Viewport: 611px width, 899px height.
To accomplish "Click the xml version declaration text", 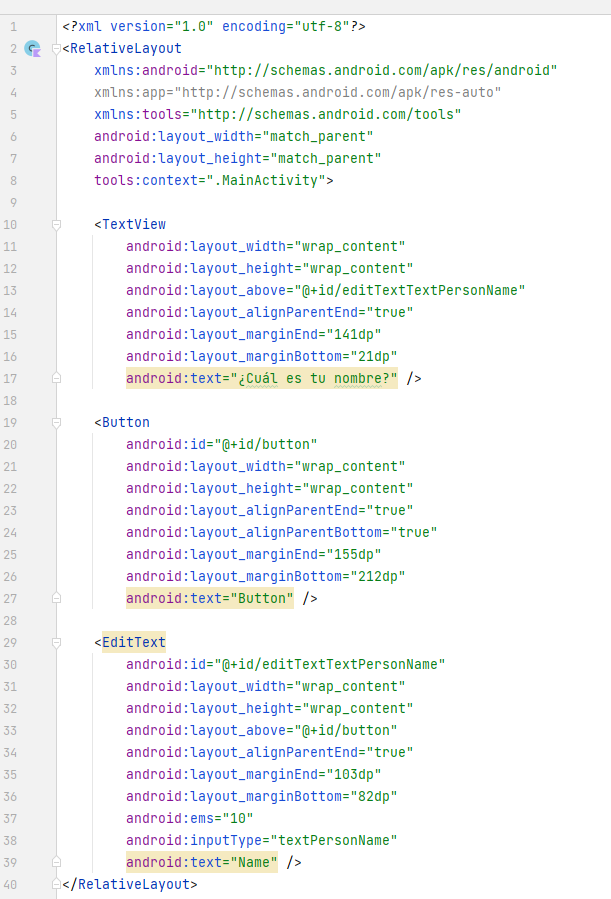I will tap(214, 26).
